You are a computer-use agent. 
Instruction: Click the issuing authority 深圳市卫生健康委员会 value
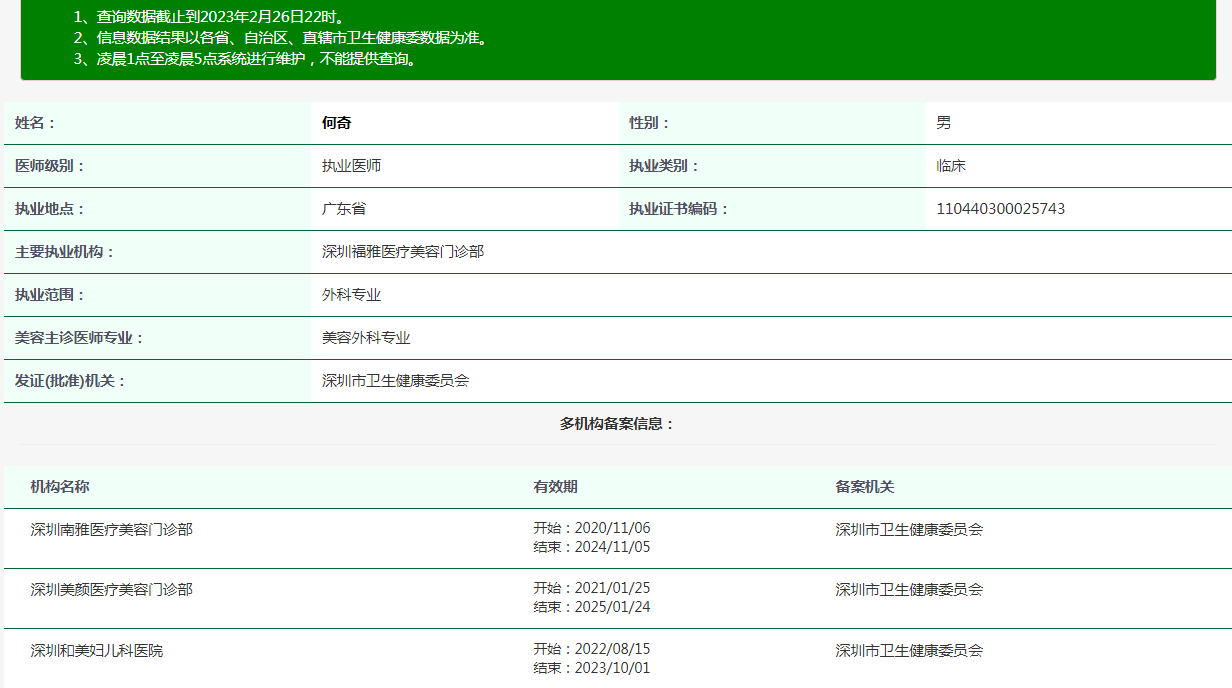pyautogui.click(x=395, y=381)
